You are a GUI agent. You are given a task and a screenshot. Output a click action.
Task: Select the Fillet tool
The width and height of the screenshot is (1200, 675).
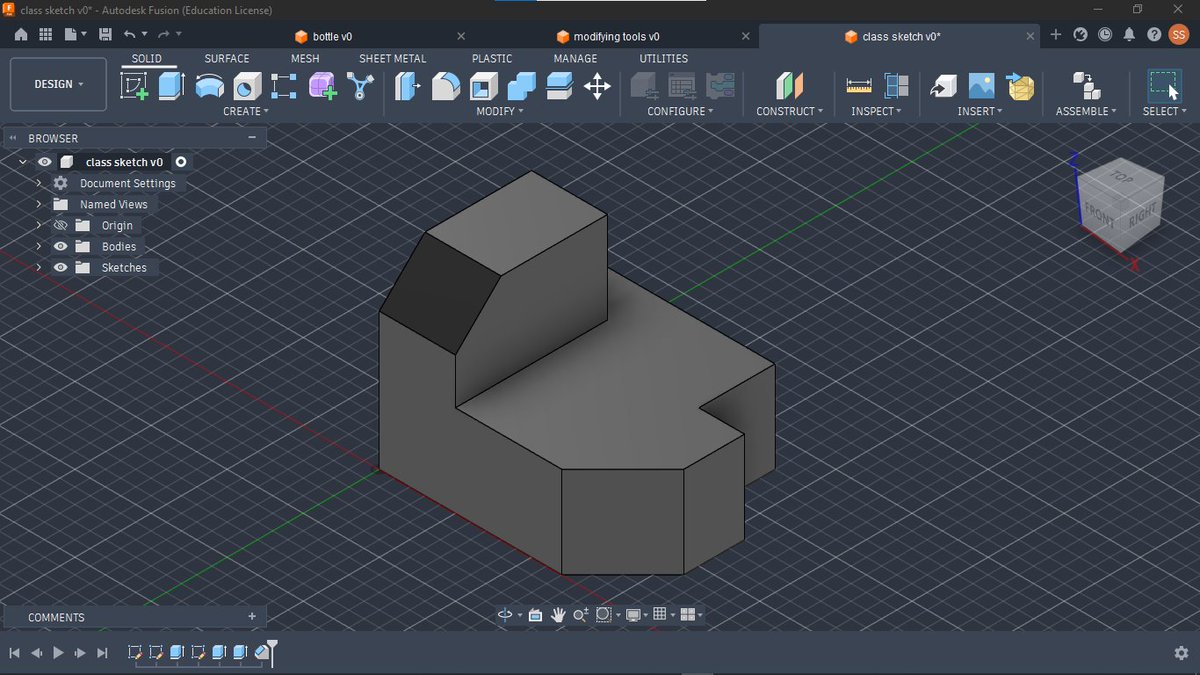446,86
